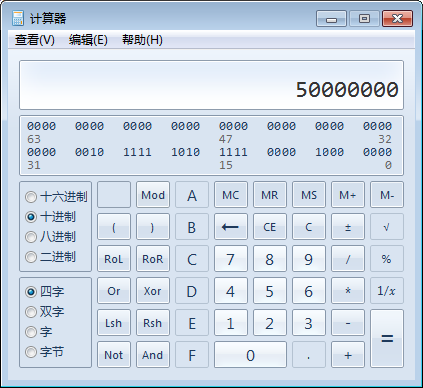The image size is (423, 388).
Task: Click the Xor button
Action: 153,291
